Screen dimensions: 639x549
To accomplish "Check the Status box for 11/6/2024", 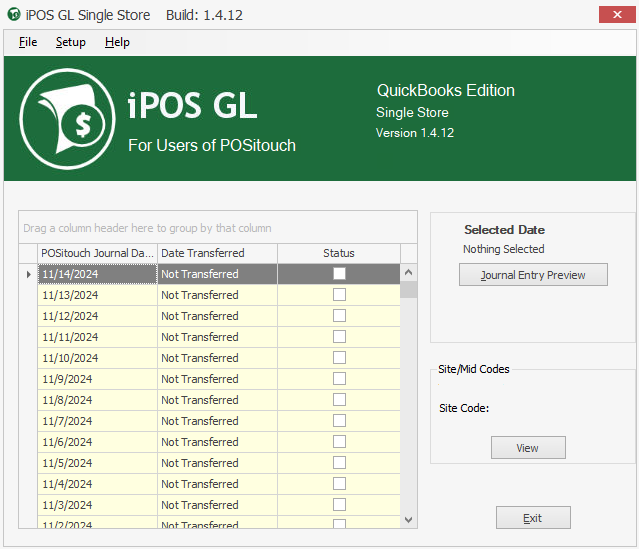I will 339,441.
